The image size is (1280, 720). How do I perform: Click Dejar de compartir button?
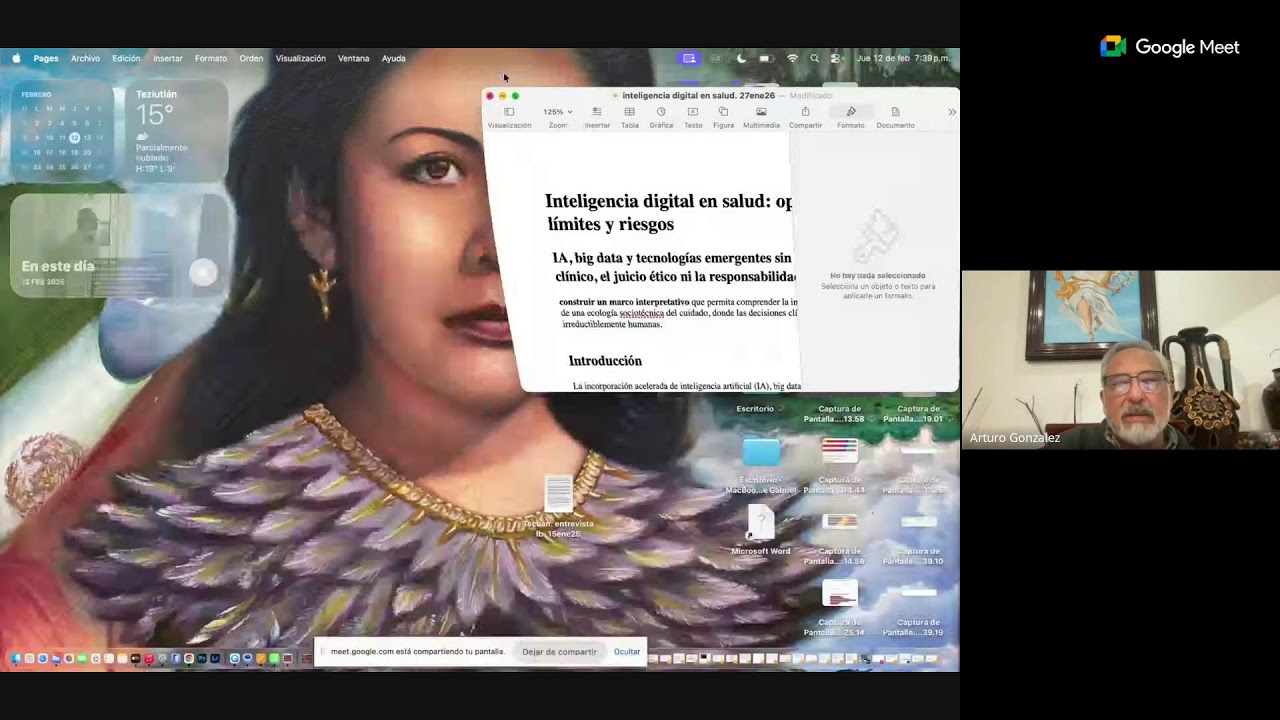coord(559,652)
